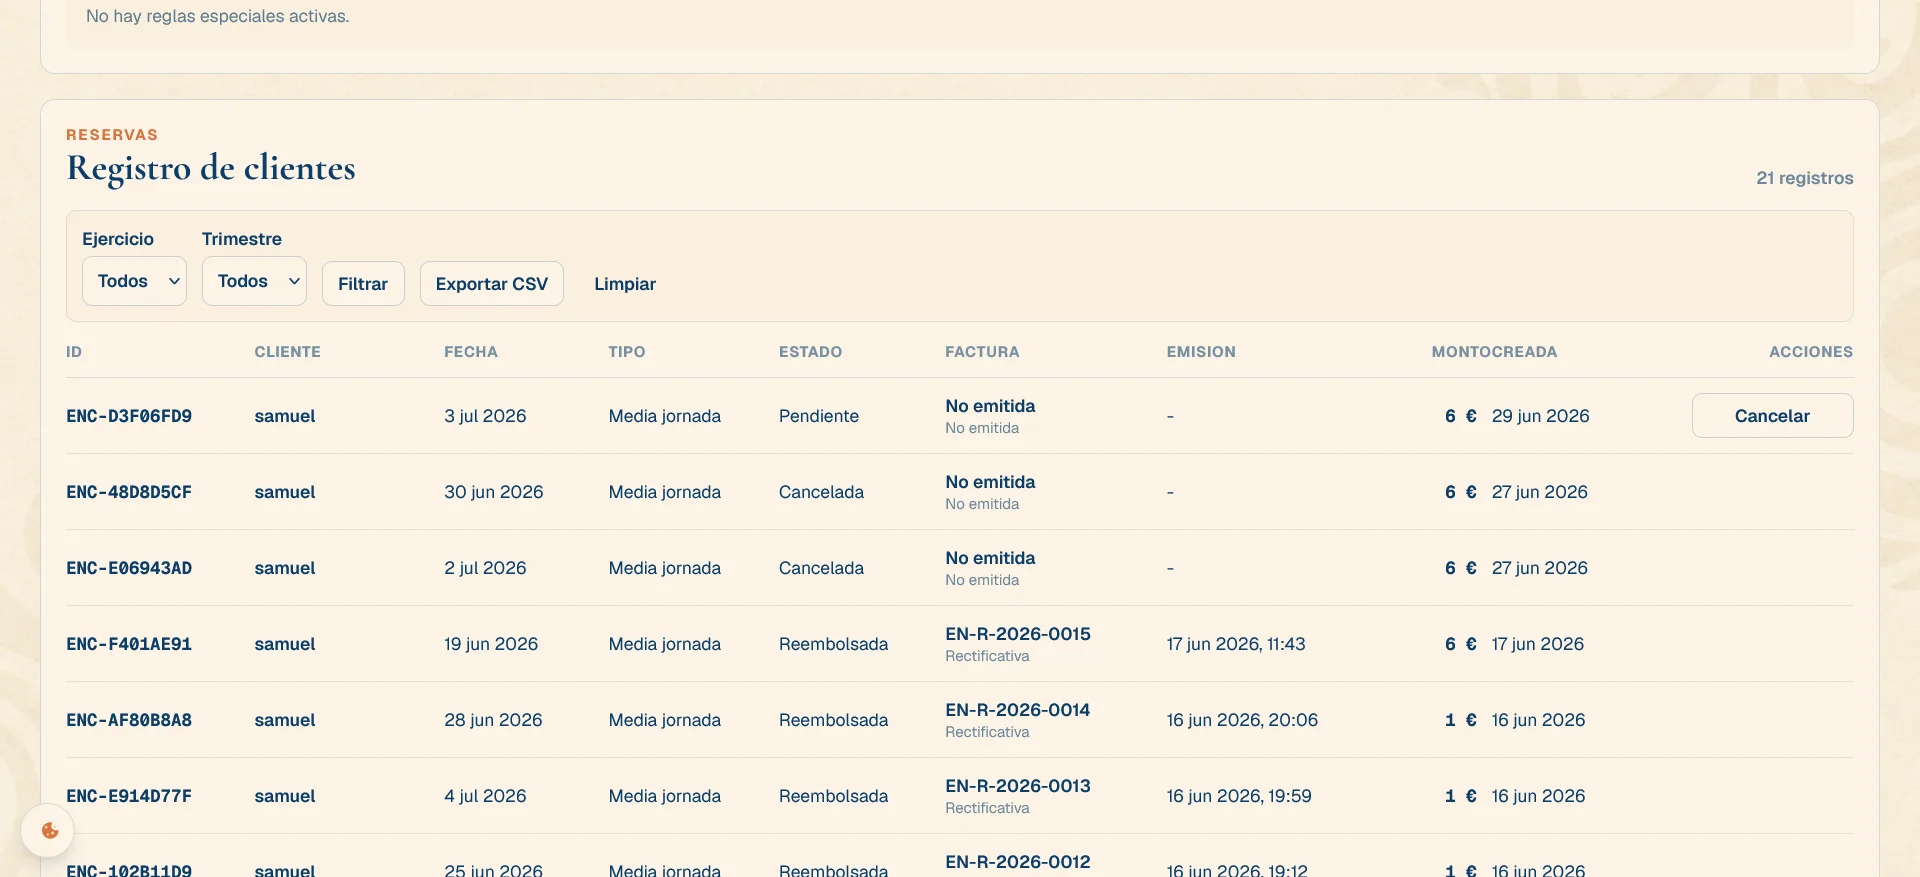
Task: Click Reembolsada status in ENC-F401AE91 row
Action: [833, 644]
